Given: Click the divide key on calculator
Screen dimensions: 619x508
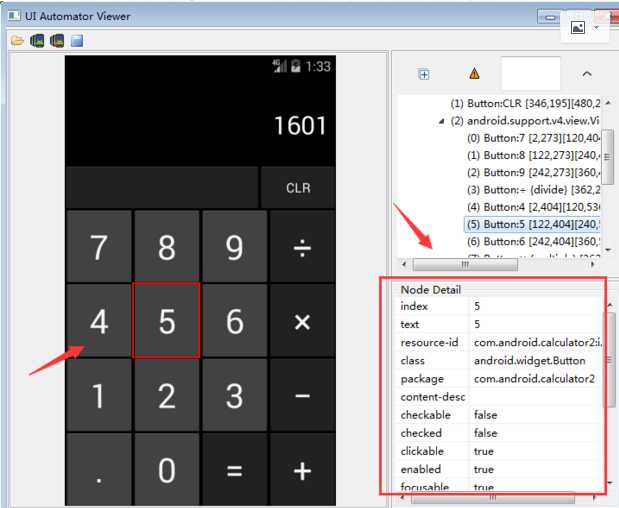Looking at the screenshot, I should coord(302,247).
